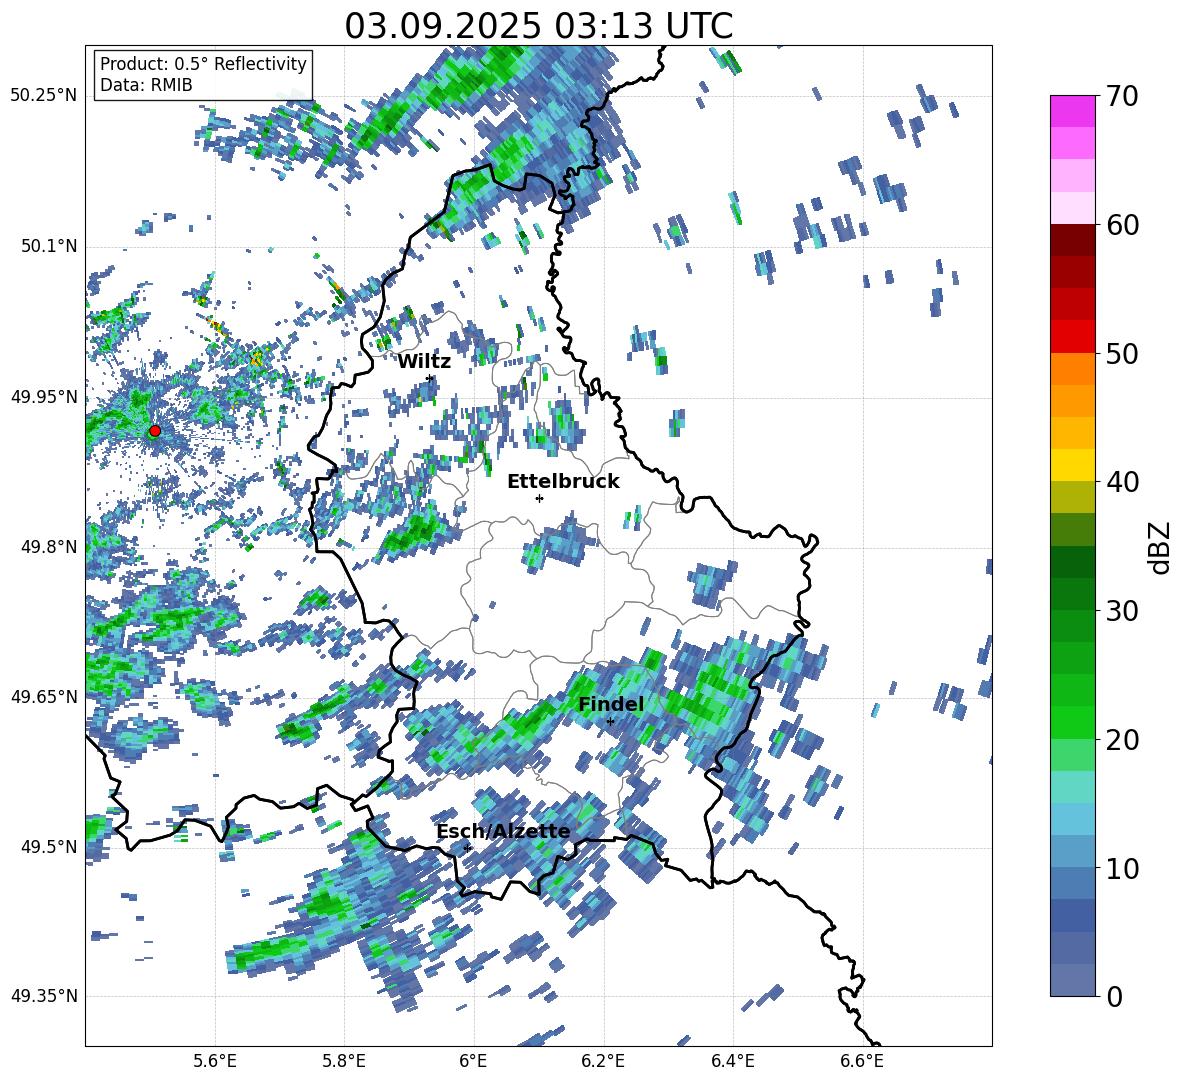Image resolution: width=1184 pixels, height=1081 pixels.
Task: Click the bright green colorbar segment at 20
Action: pyautogui.click(x=1072, y=722)
